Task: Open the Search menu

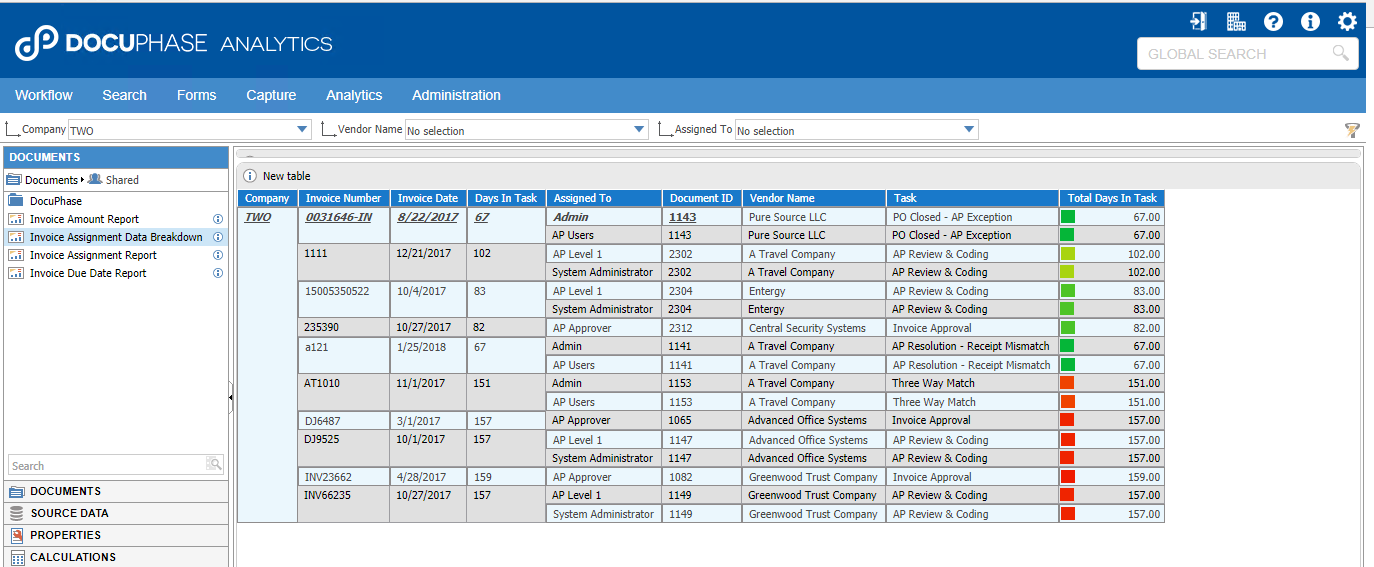Action: coord(124,95)
